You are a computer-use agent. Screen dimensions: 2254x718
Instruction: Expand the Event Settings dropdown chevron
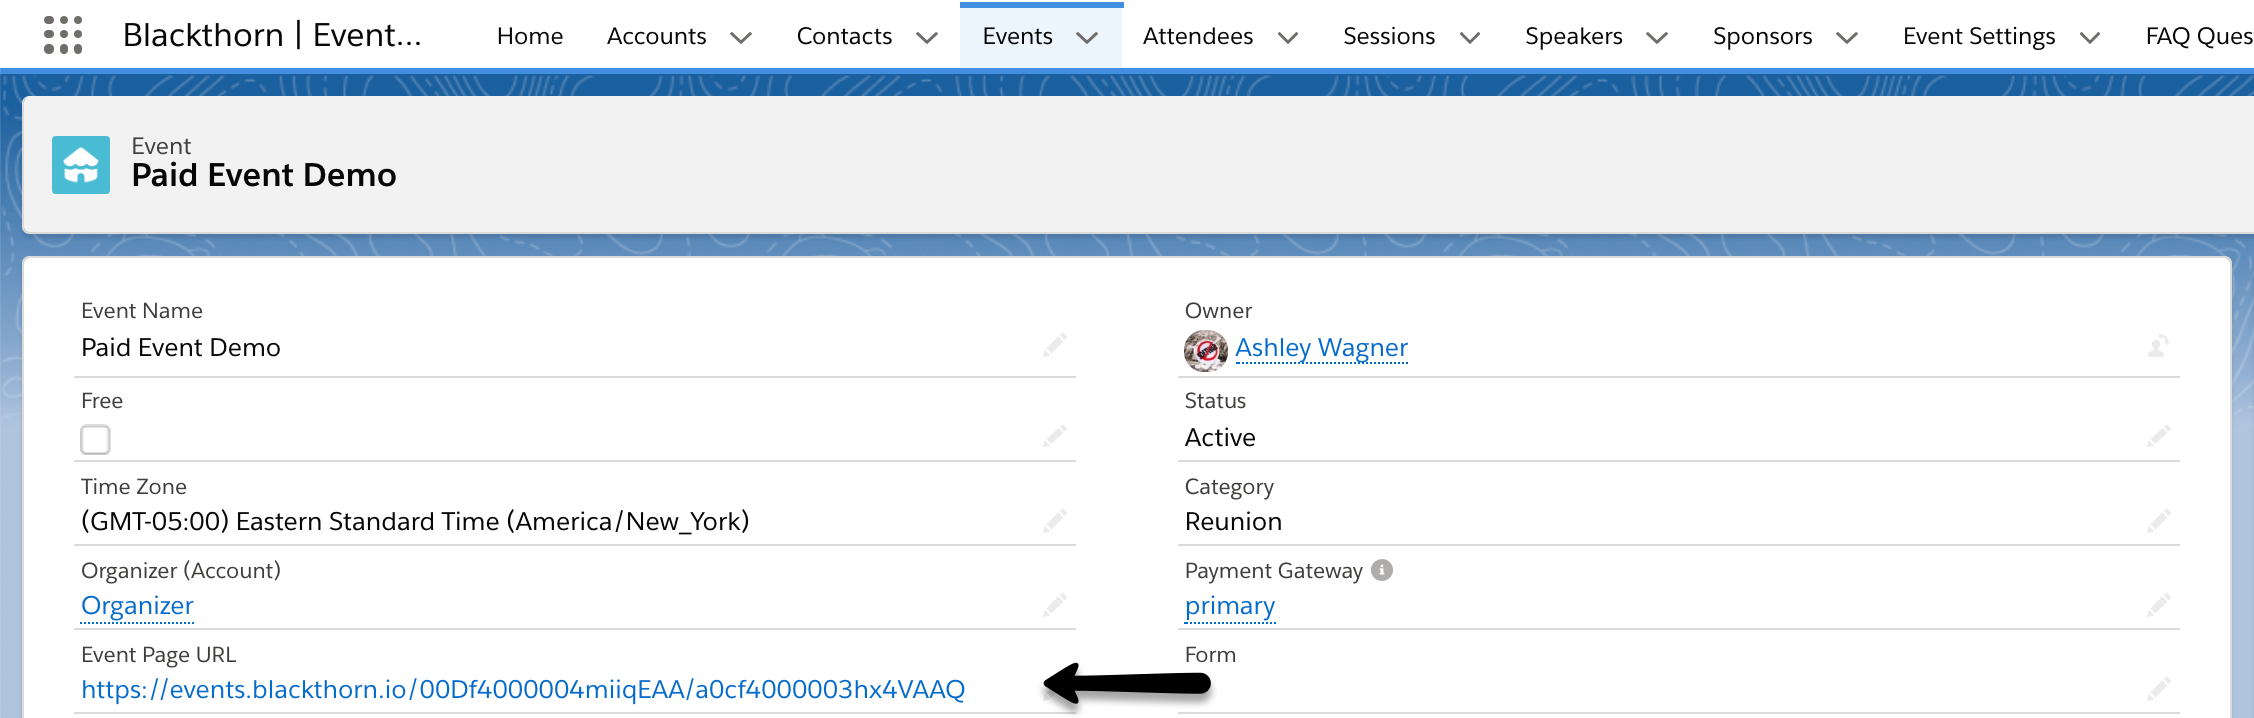click(2090, 38)
